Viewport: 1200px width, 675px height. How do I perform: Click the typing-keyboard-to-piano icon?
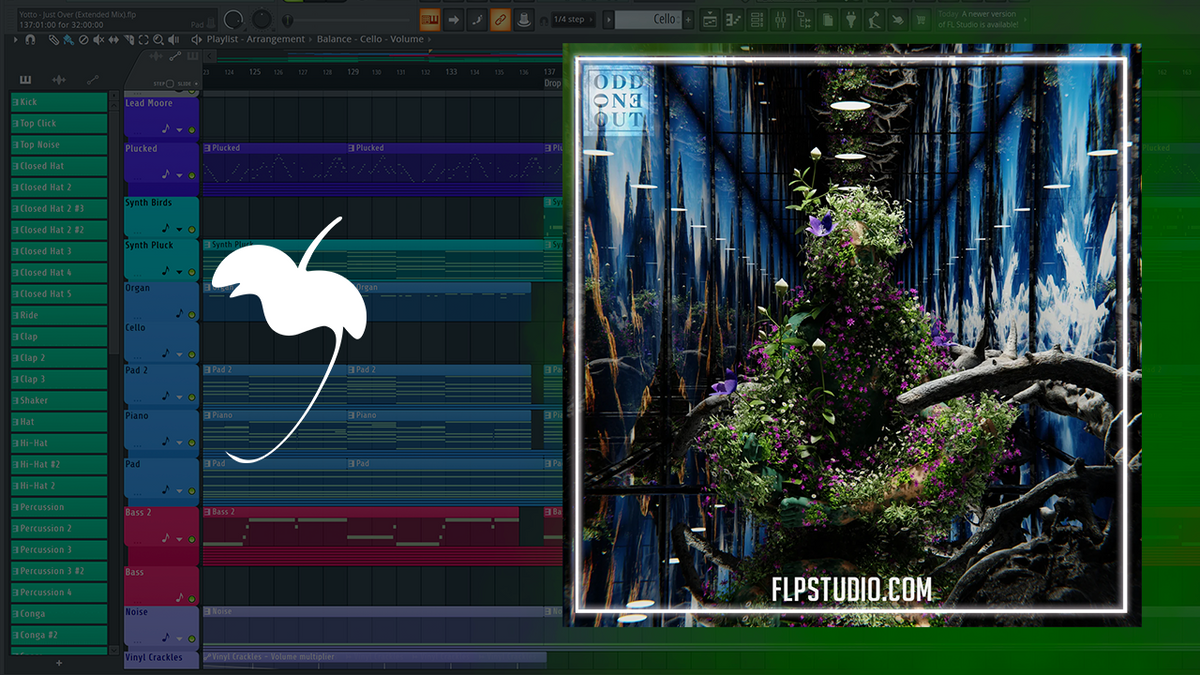[x=429, y=21]
